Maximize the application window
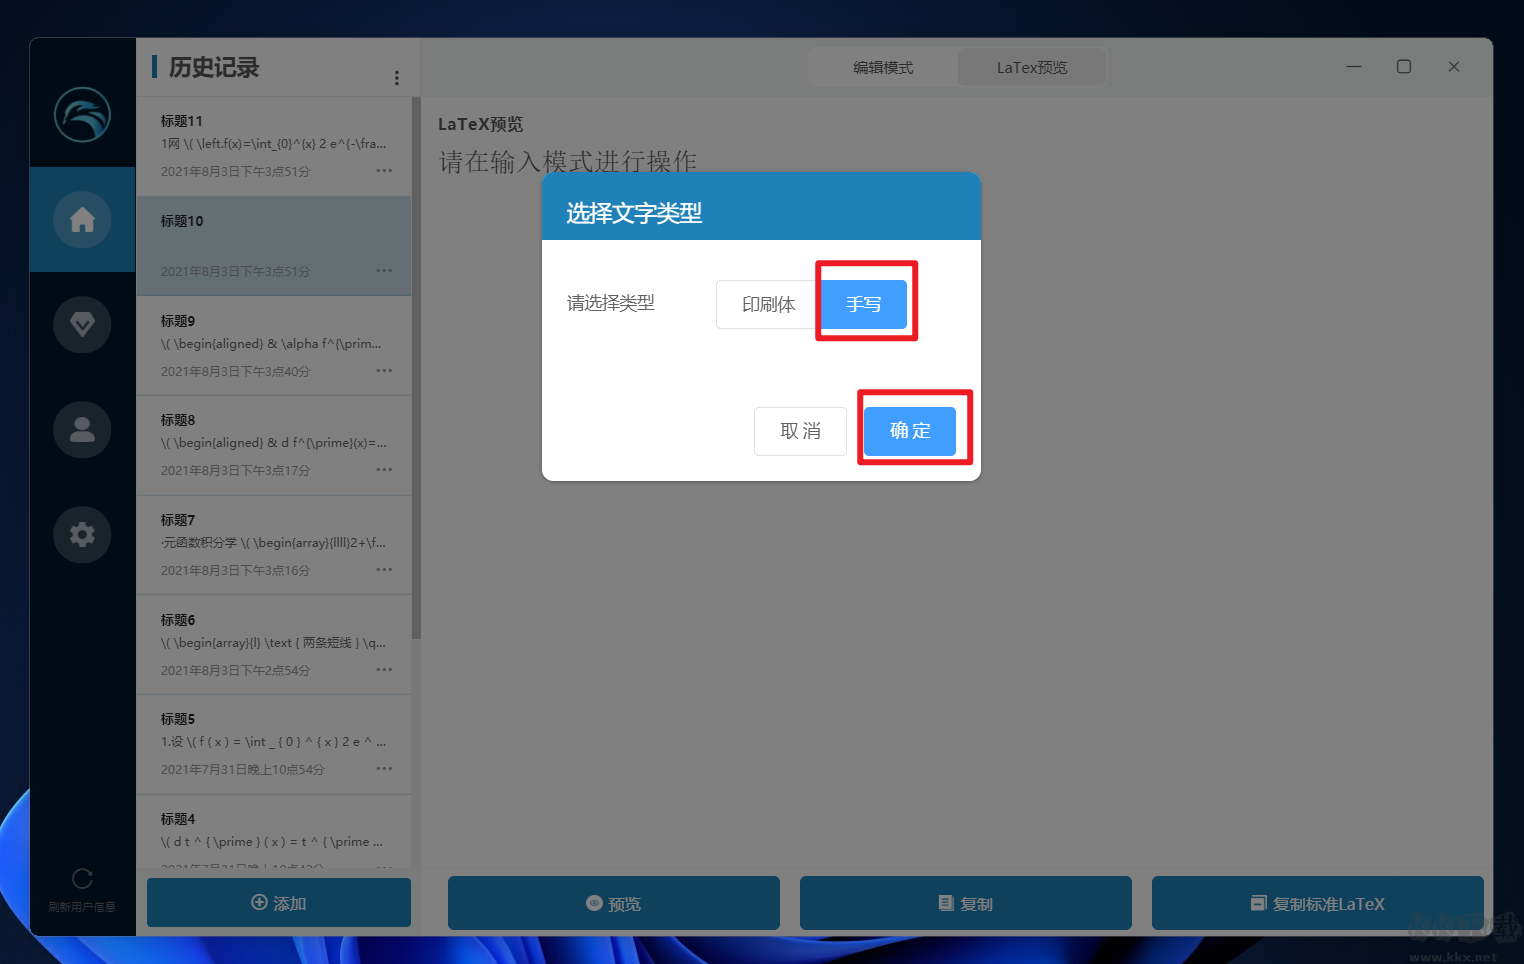 tap(1404, 67)
